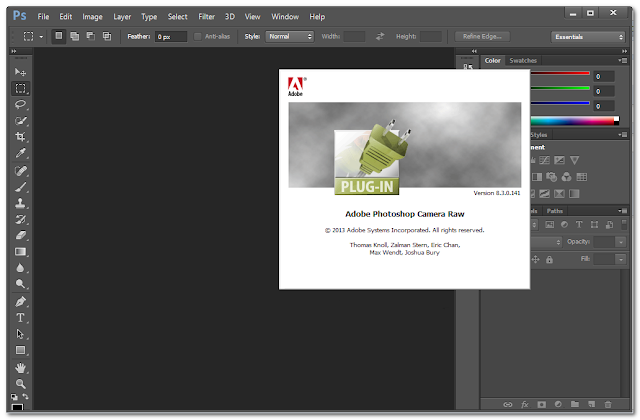Select the Zoom tool in the toolbox
The width and height of the screenshot is (640, 420).
20,384
